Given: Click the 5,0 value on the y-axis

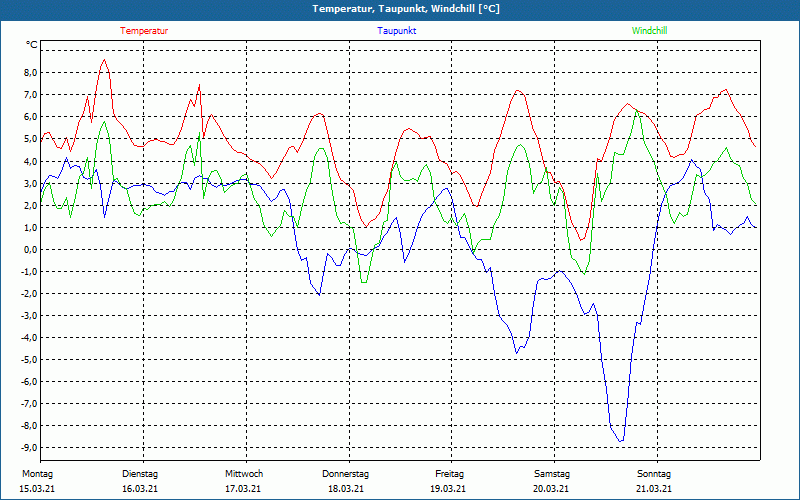Looking at the screenshot, I should tap(31, 139).
